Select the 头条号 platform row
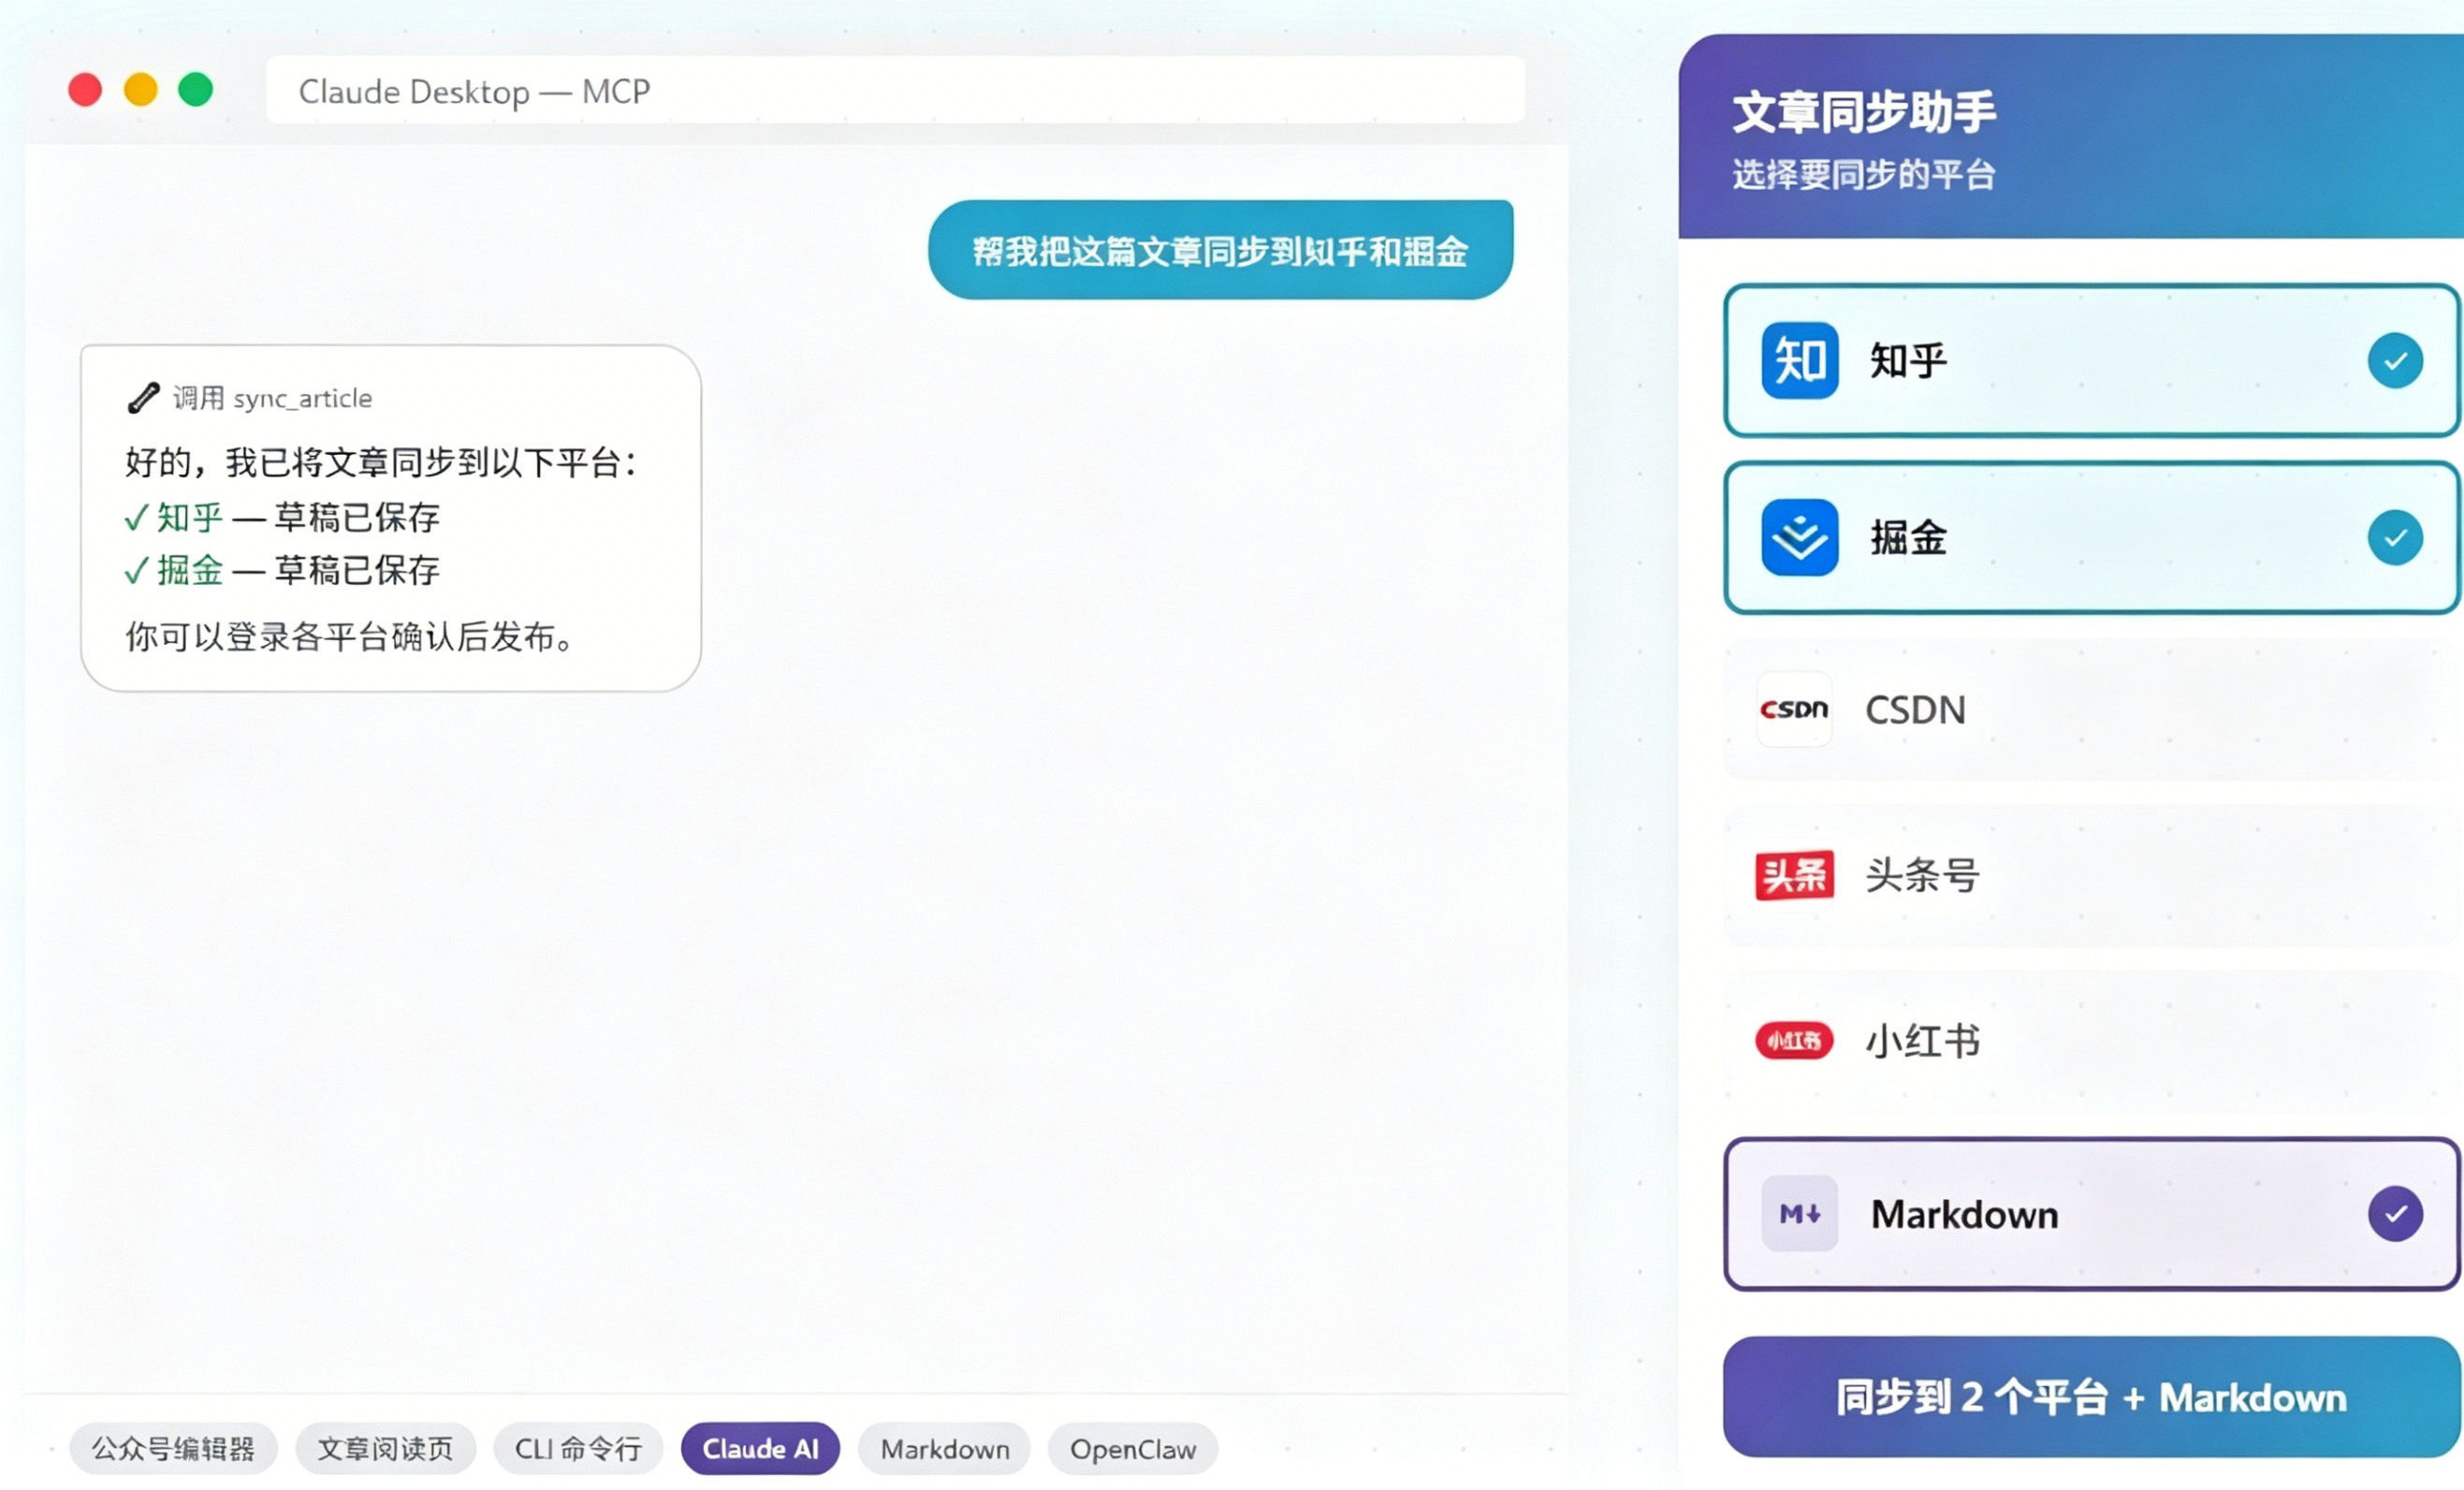The height and width of the screenshot is (1490, 2464). tap(2092, 875)
